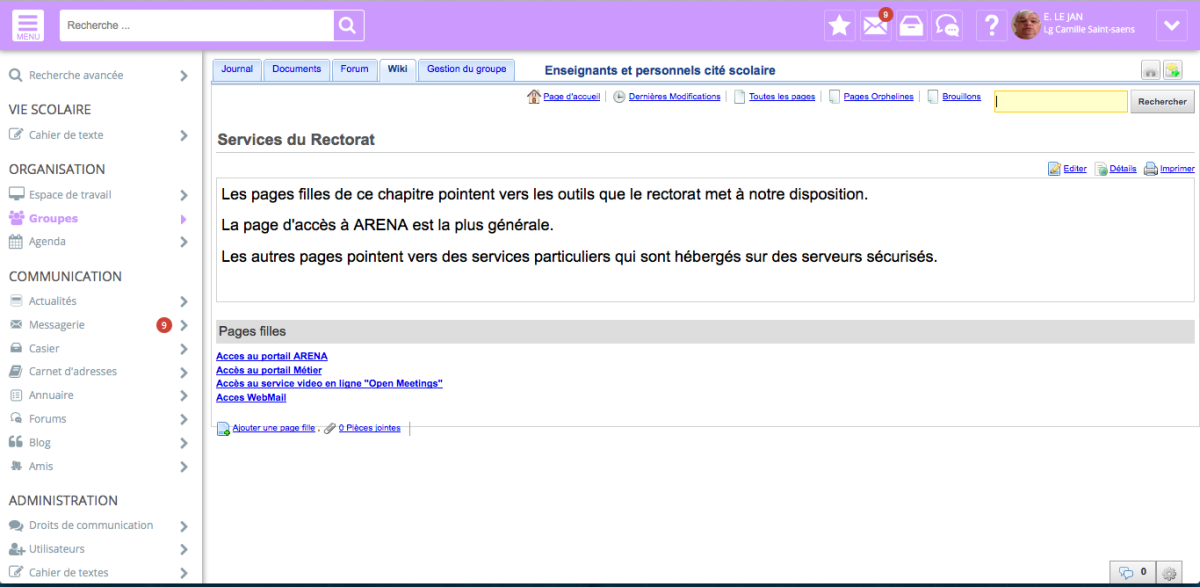Viewport: 1200px width, 587px height.
Task: Expand the Espace de travail sidebar item
Action: (184, 195)
